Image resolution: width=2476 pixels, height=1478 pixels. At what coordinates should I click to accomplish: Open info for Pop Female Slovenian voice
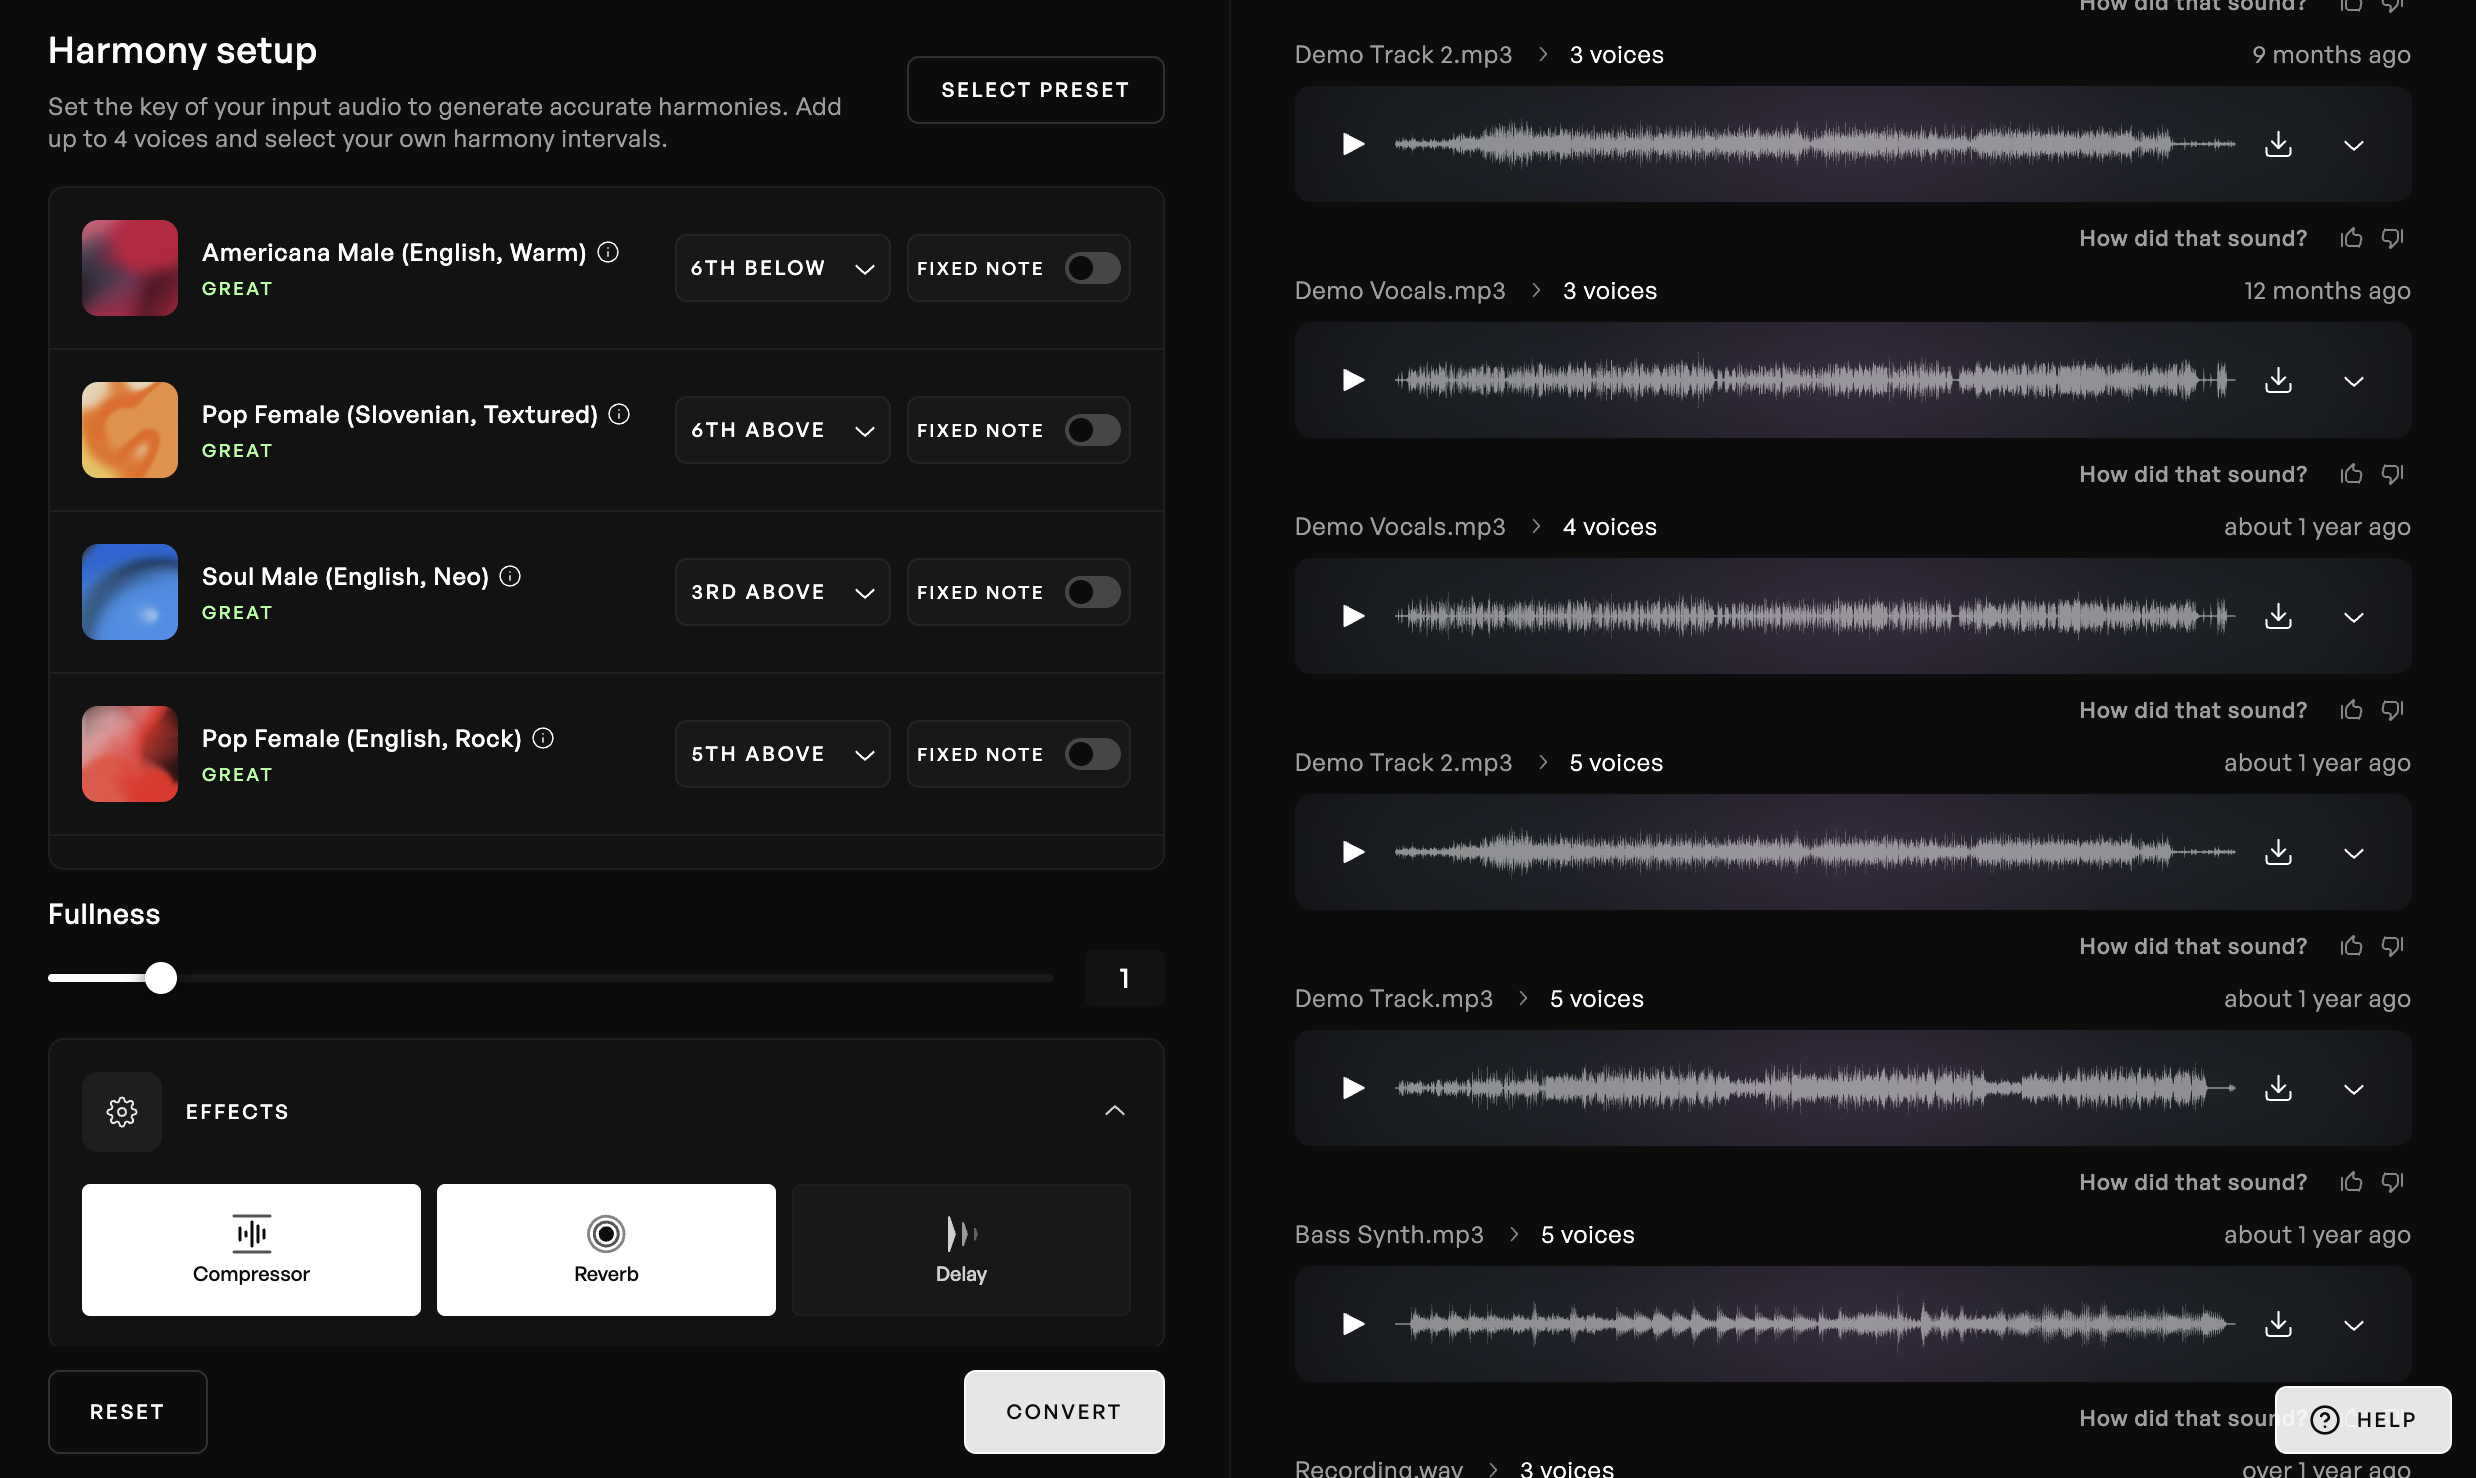pyautogui.click(x=619, y=414)
